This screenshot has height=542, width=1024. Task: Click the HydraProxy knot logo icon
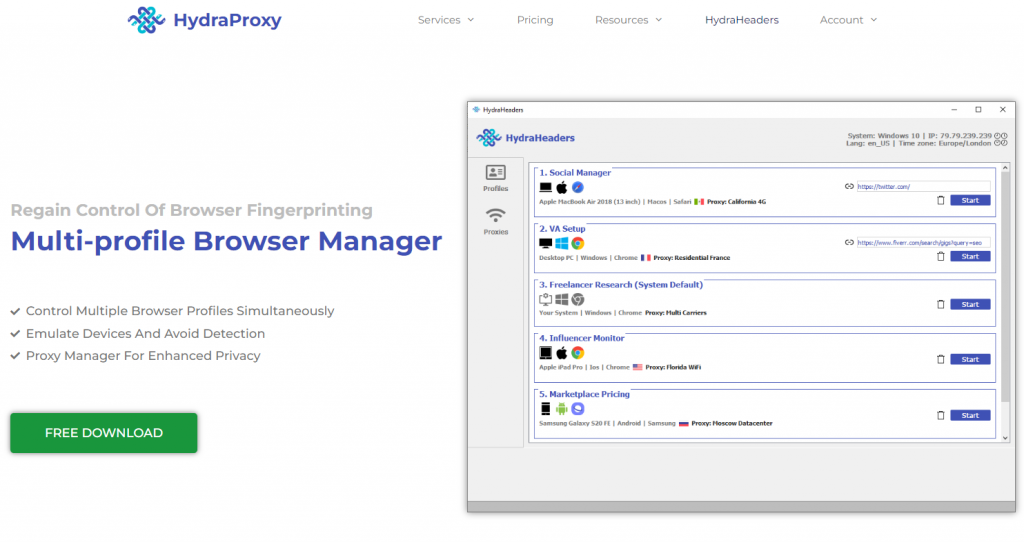pos(146,20)
